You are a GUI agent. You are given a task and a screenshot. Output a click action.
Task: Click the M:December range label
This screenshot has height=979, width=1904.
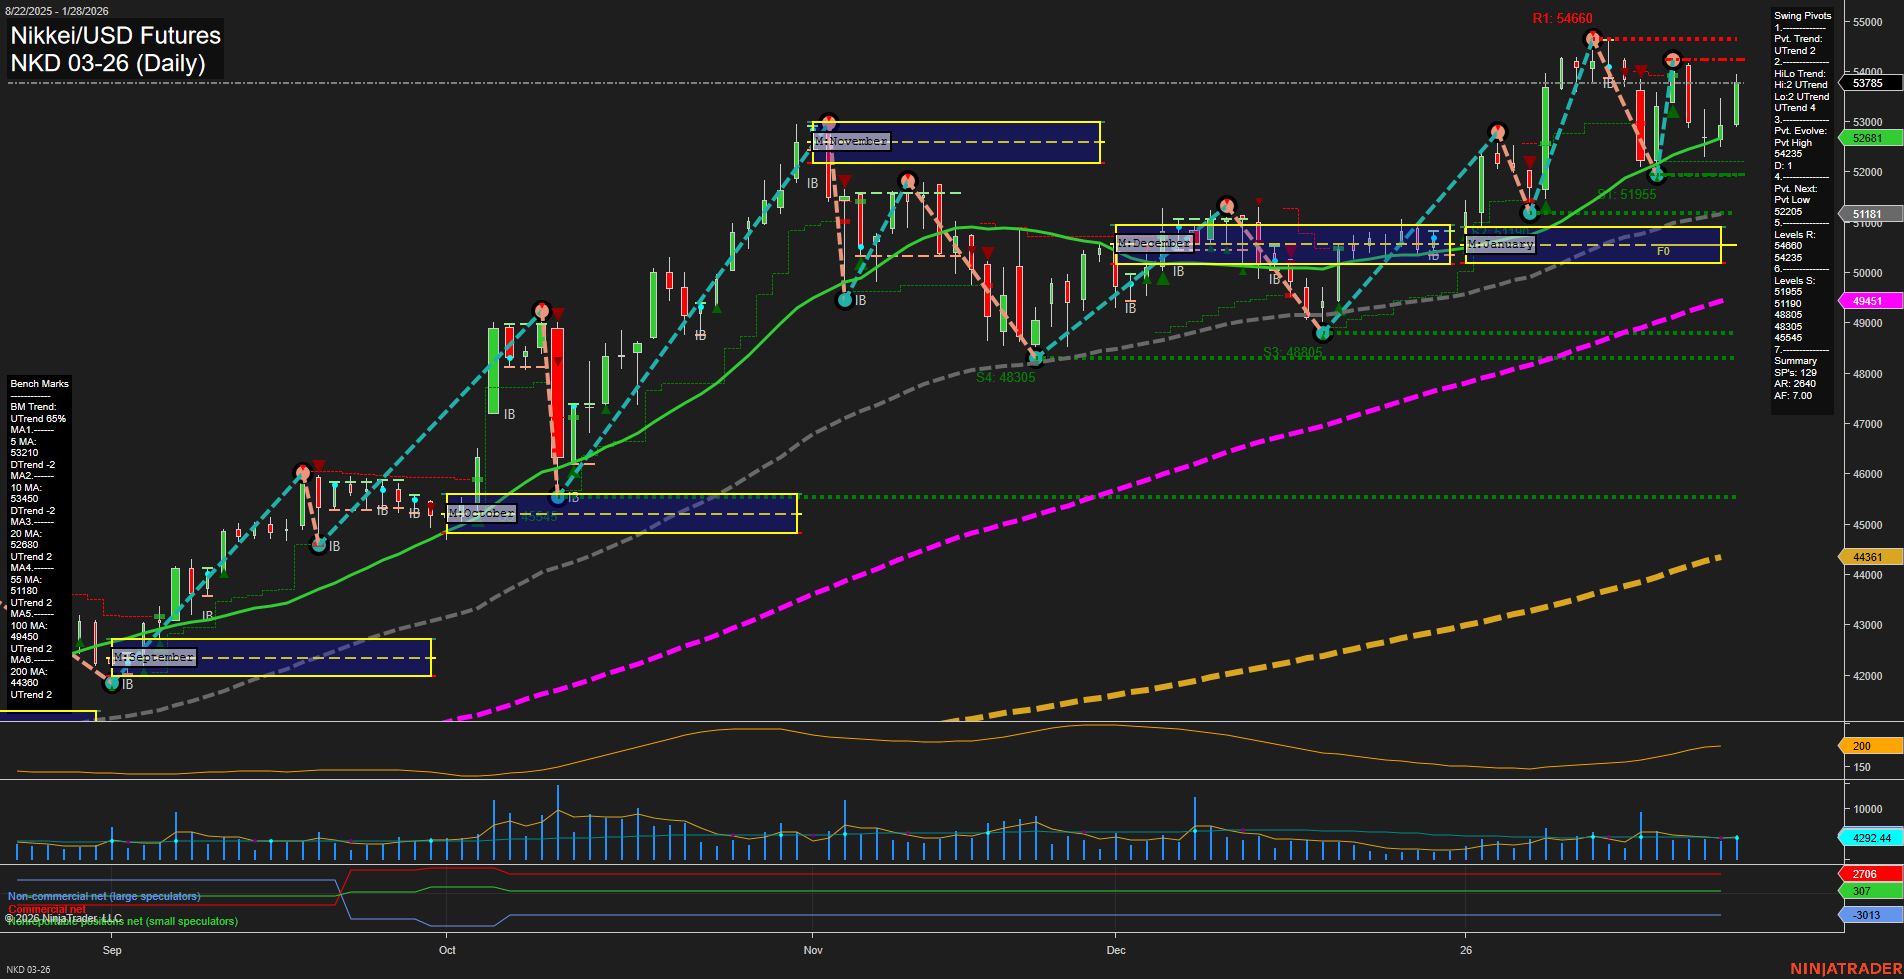[1154, 241]
